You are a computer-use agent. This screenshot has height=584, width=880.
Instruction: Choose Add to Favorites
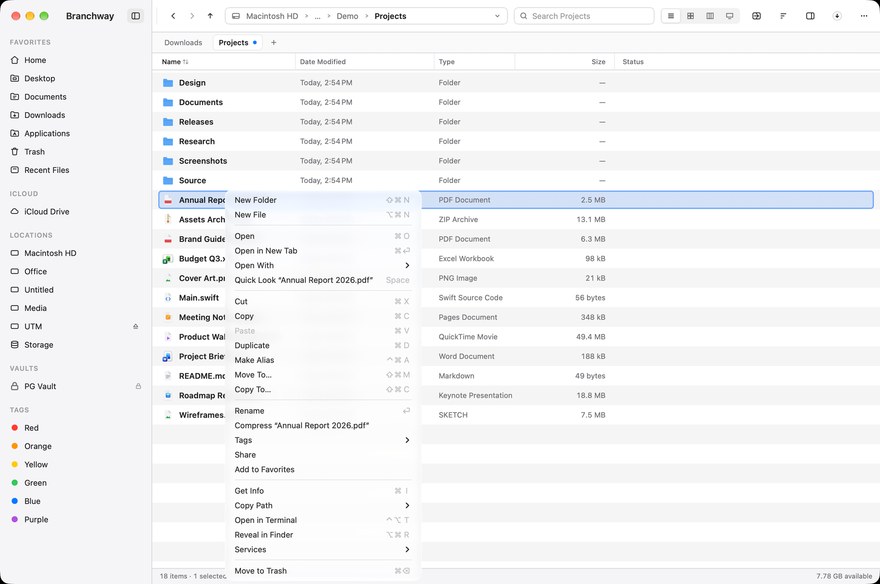(322, 470)
